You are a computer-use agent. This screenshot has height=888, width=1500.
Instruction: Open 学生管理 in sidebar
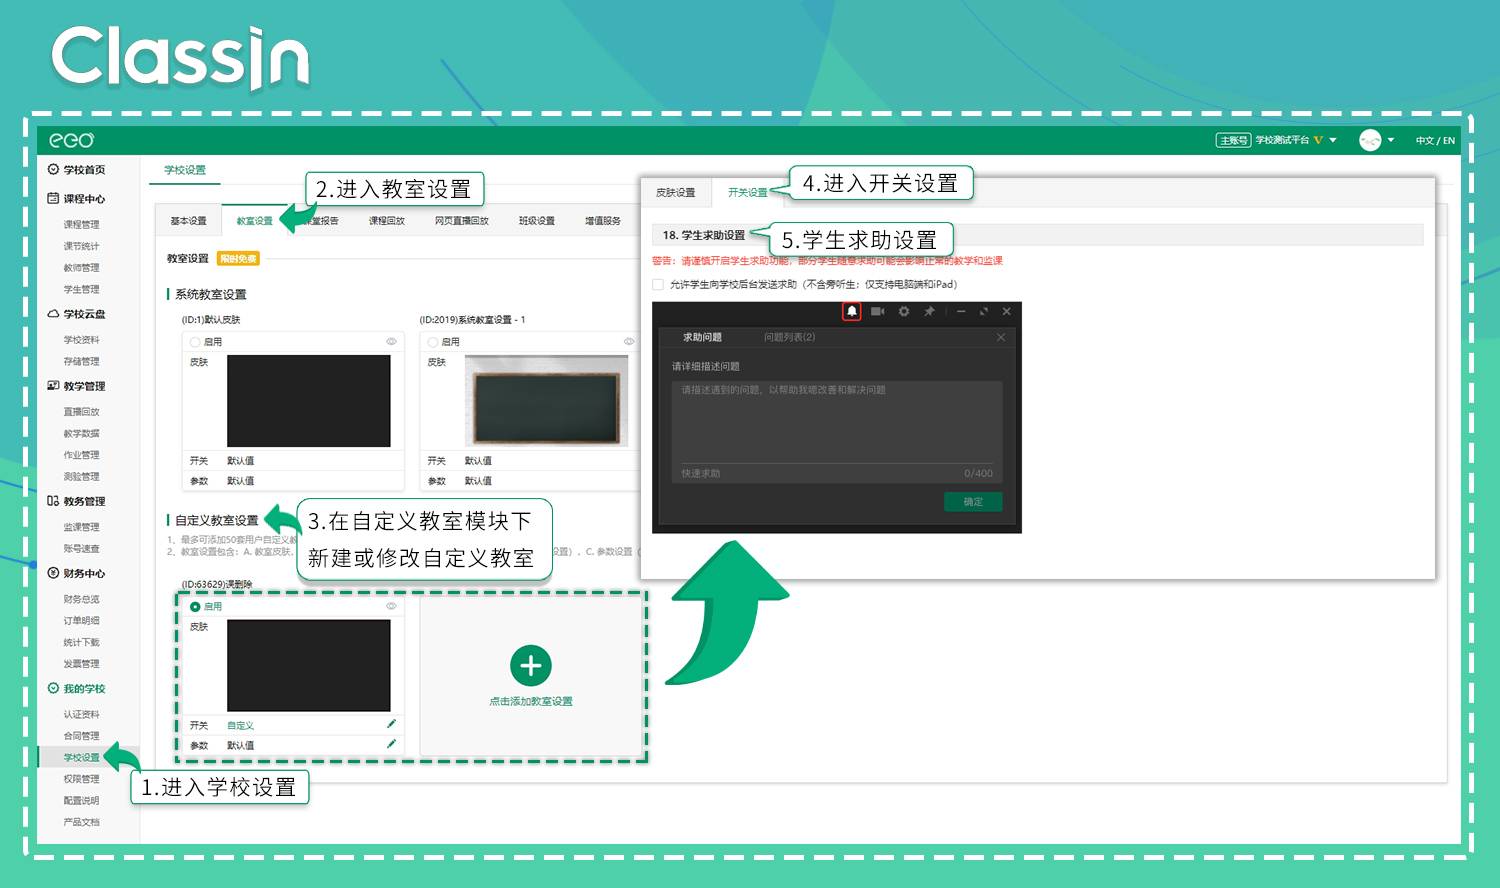pyautogui.click(x=81, y=290)
